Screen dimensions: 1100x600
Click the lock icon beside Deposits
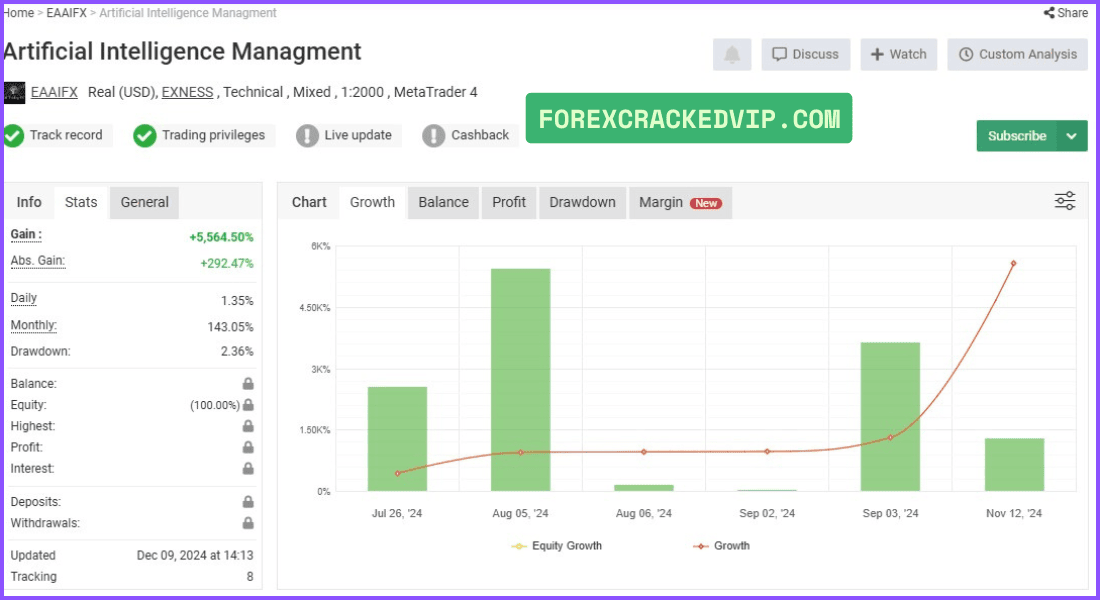tap(248, 502)
